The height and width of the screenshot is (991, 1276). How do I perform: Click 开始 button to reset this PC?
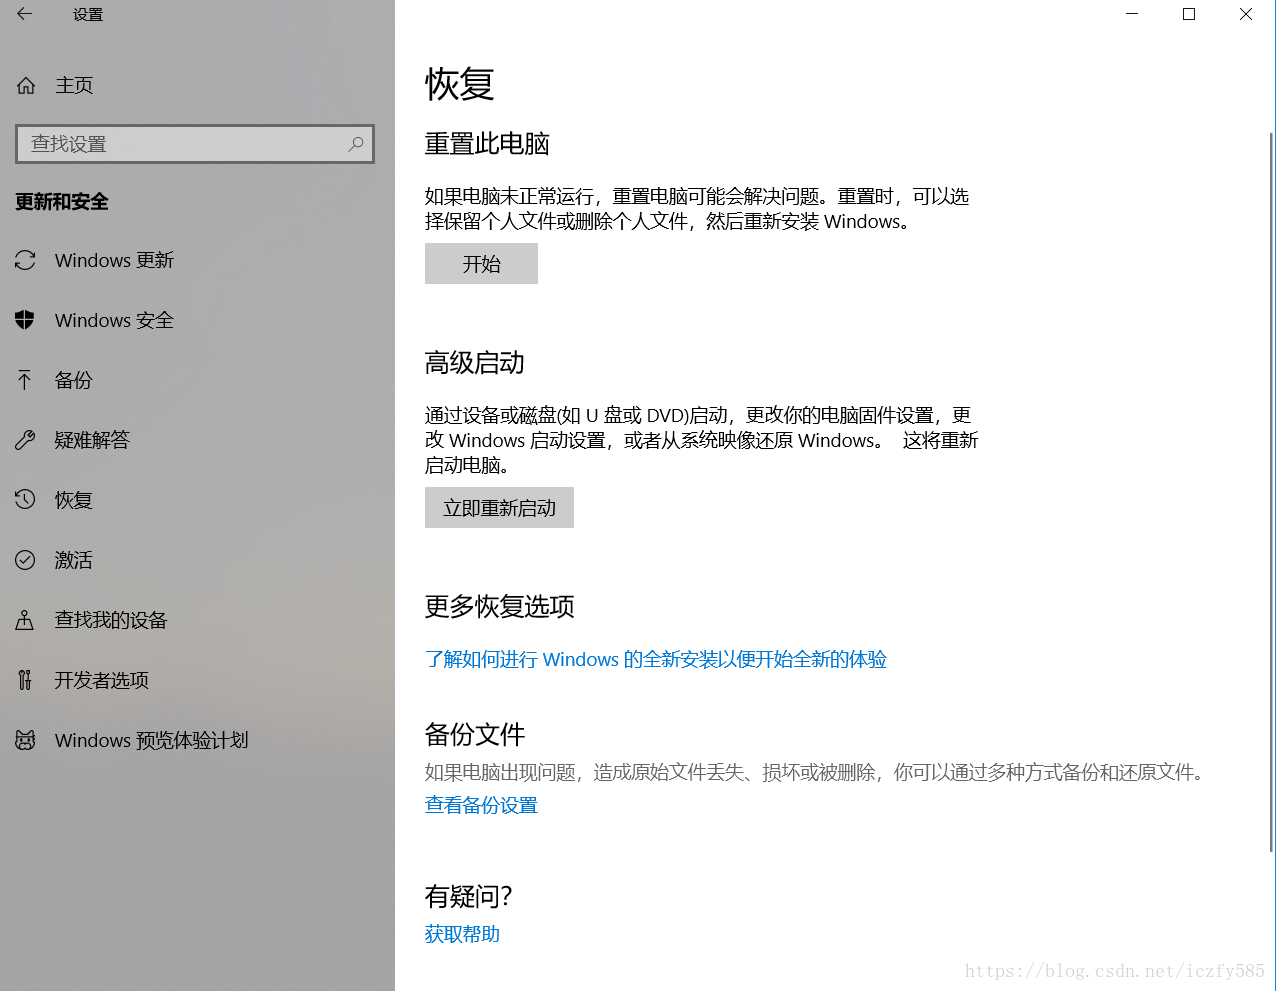click(x=481, y=264)
